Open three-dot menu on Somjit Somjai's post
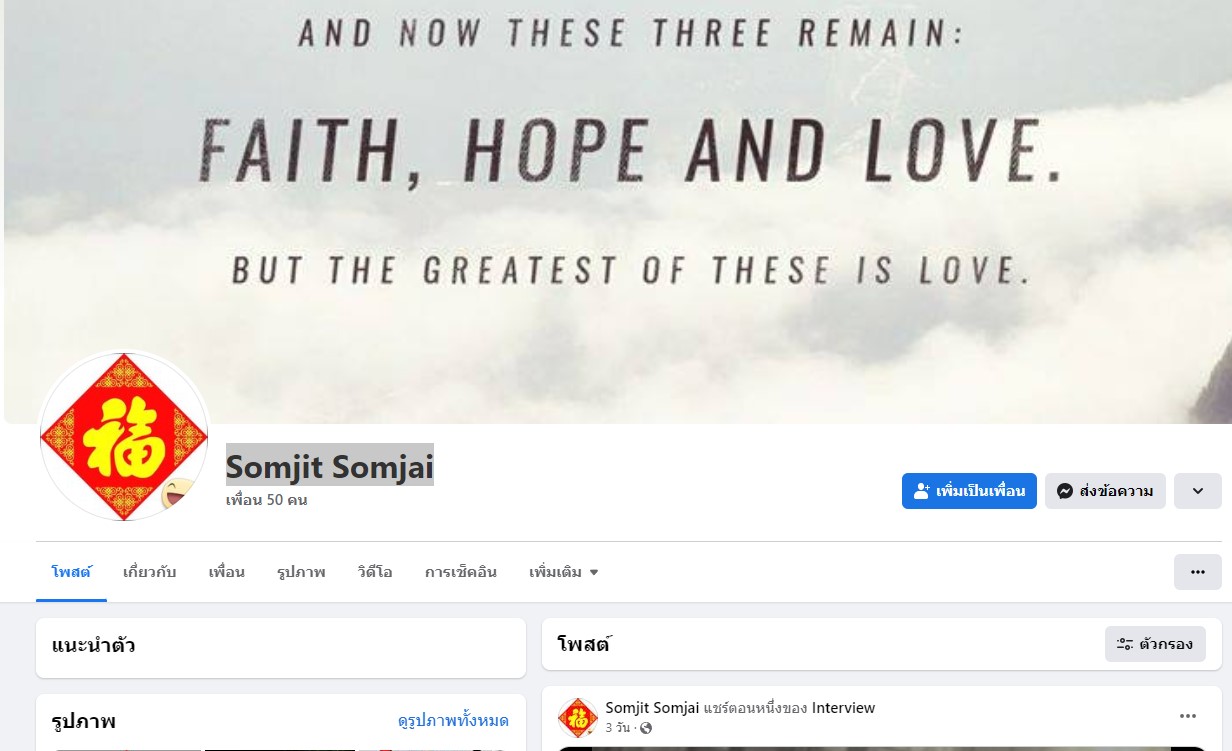The height and width of the screenshot is (751, 1232). click(x=1188, y=716)
